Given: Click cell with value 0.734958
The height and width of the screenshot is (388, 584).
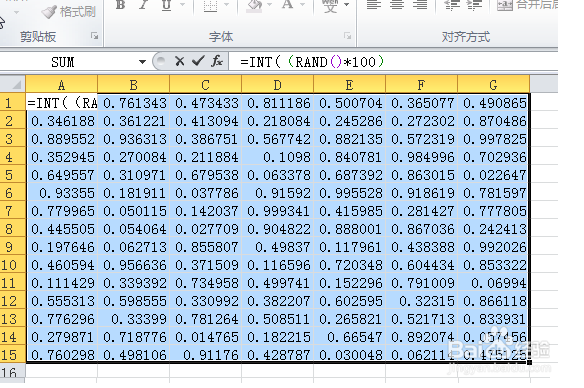Looking at the screenshot, I should click(205, 283).
